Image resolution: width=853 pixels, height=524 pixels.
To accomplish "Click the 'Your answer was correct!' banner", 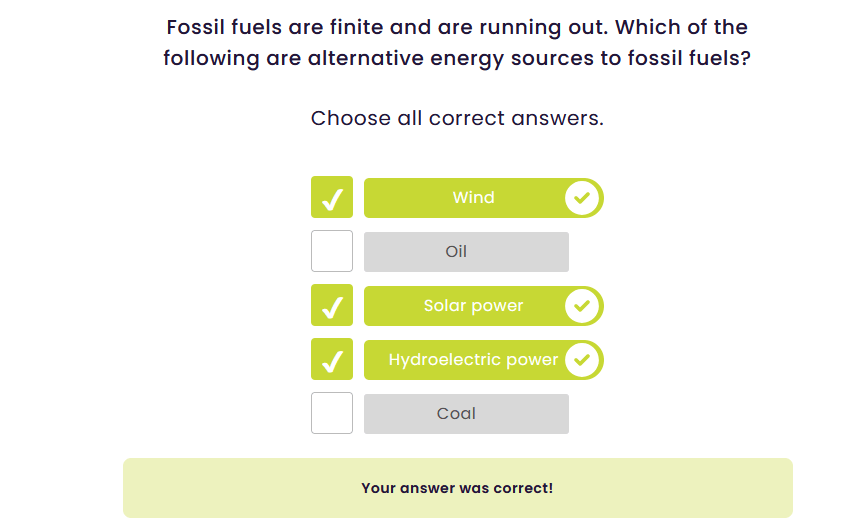I will 457,489.
